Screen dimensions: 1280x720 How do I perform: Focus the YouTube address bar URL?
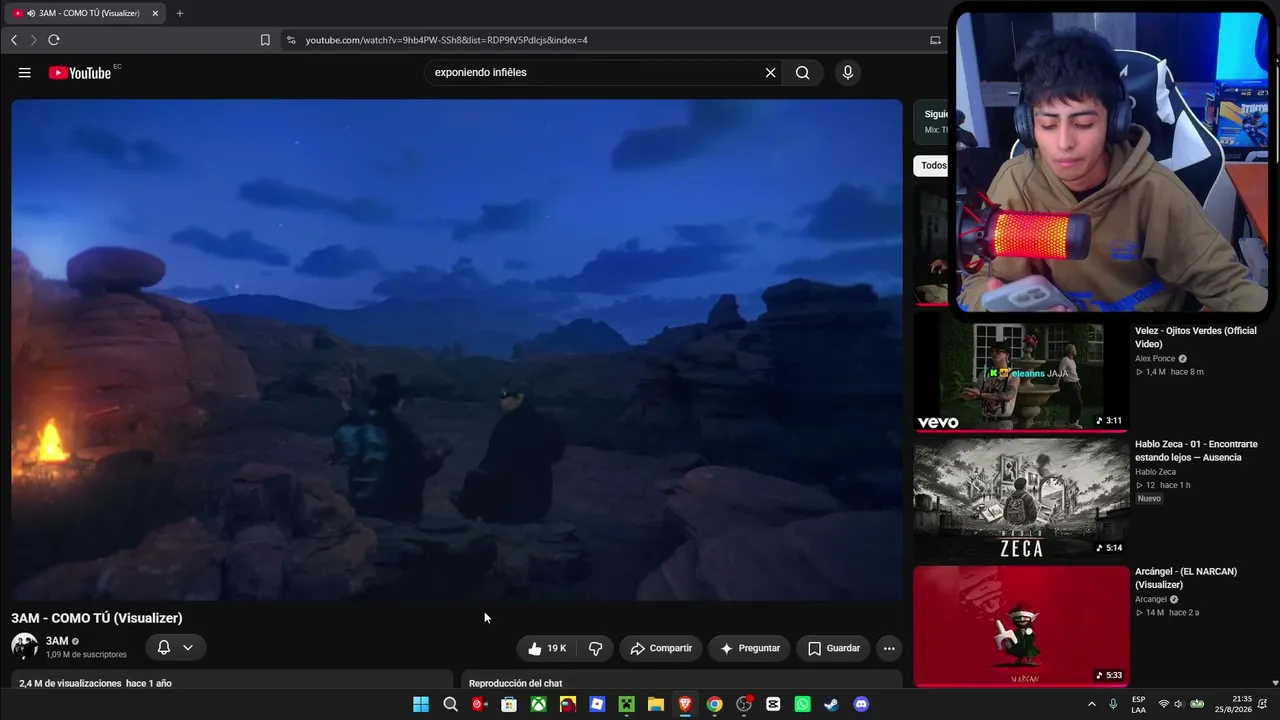click(x=446, y=40)
